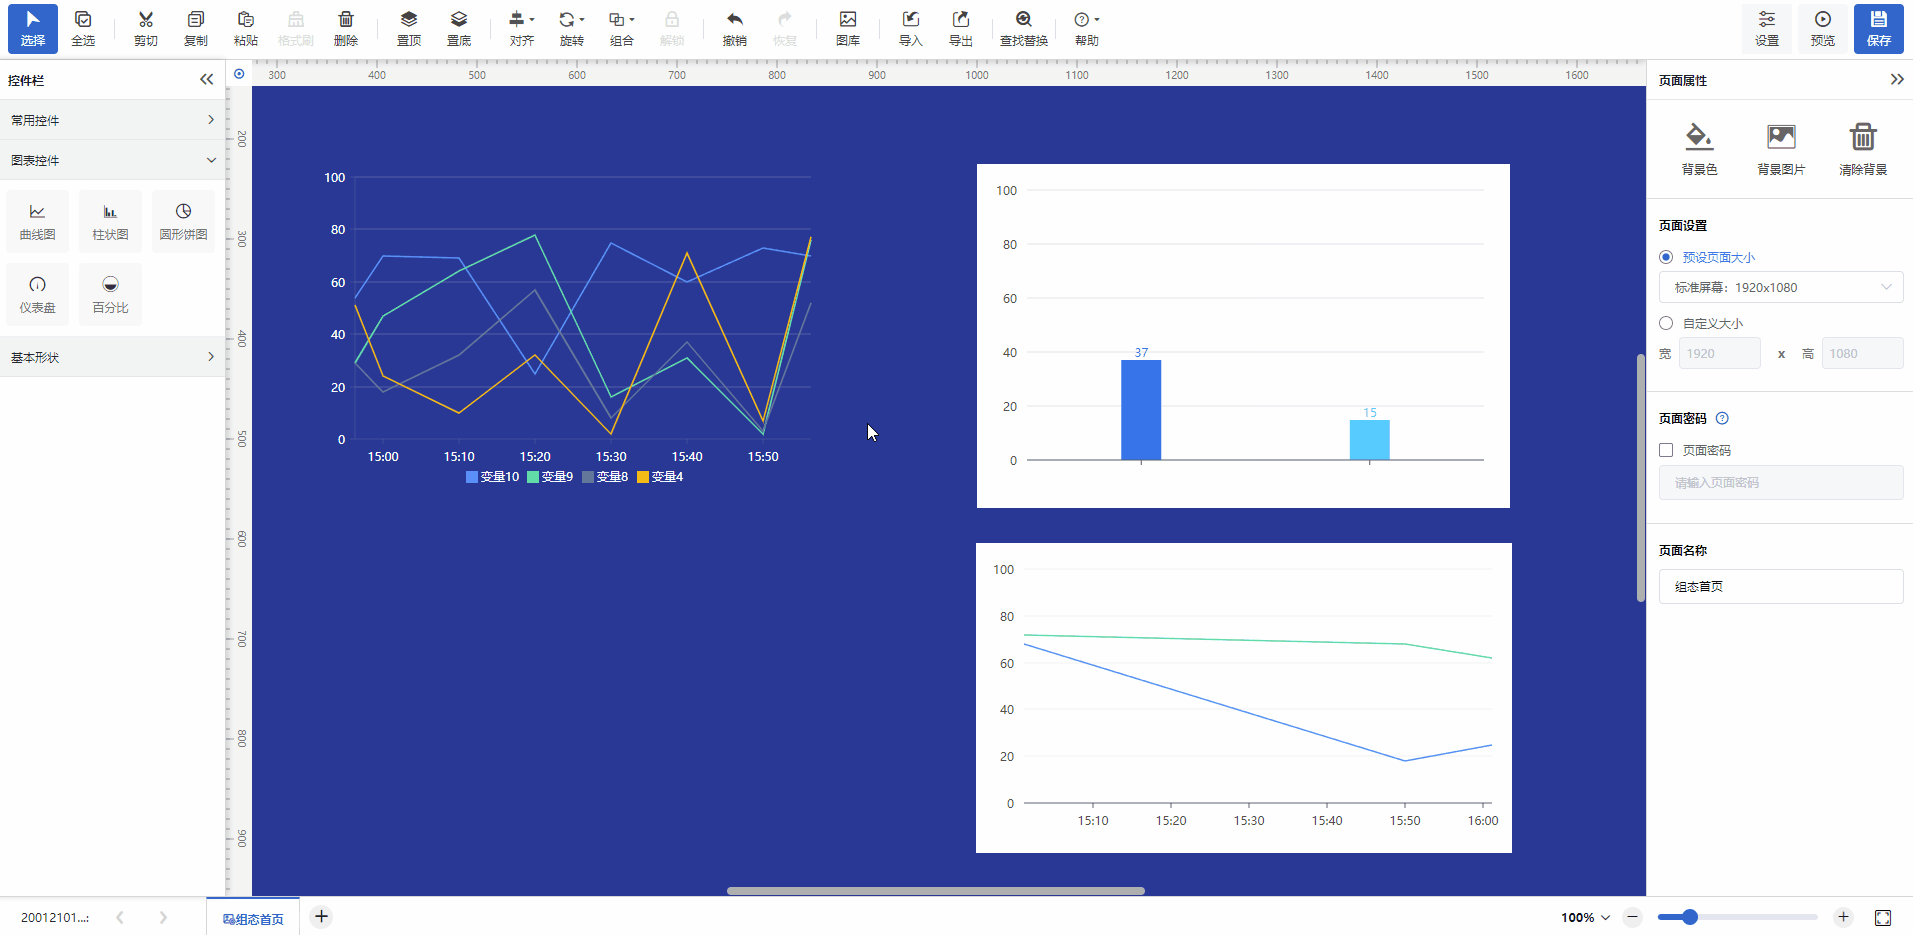Viewport: 1913px width, 935px height.
Task: Click the 宽 width input field
Action: (1720, 353)
